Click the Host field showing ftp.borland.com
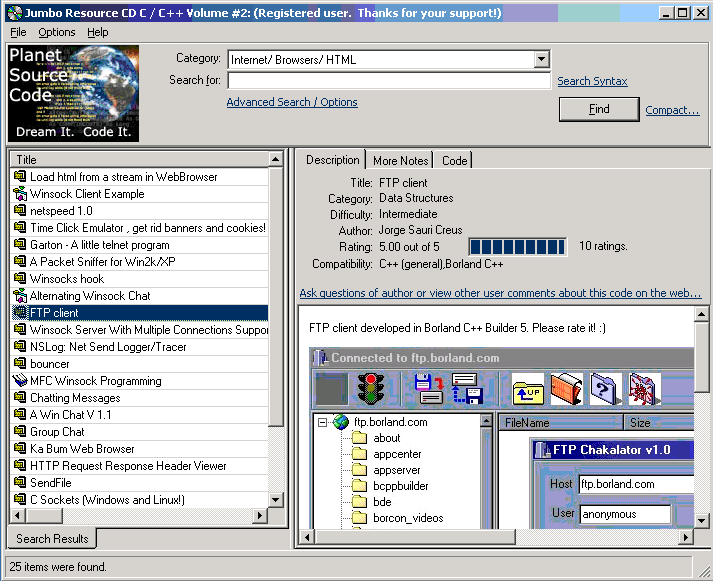This screenshot has height=581, width=713. tap(637, 484)
